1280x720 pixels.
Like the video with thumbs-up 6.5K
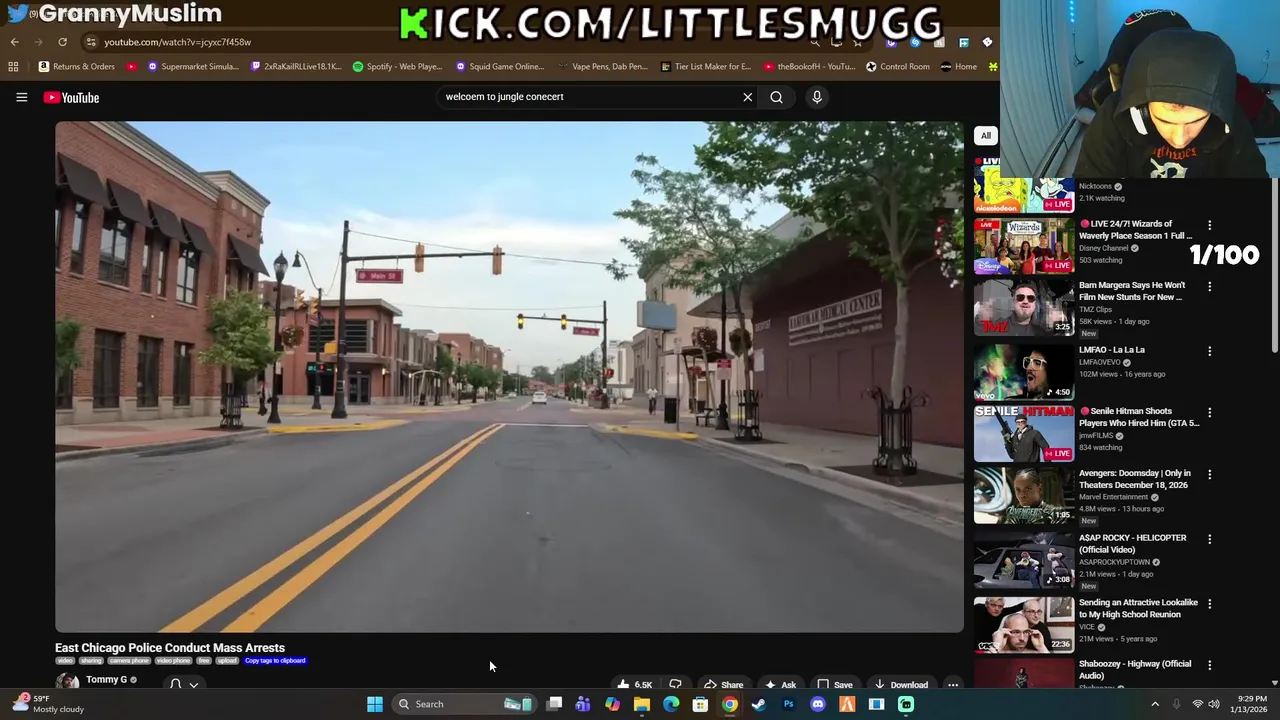coord(634,685)
